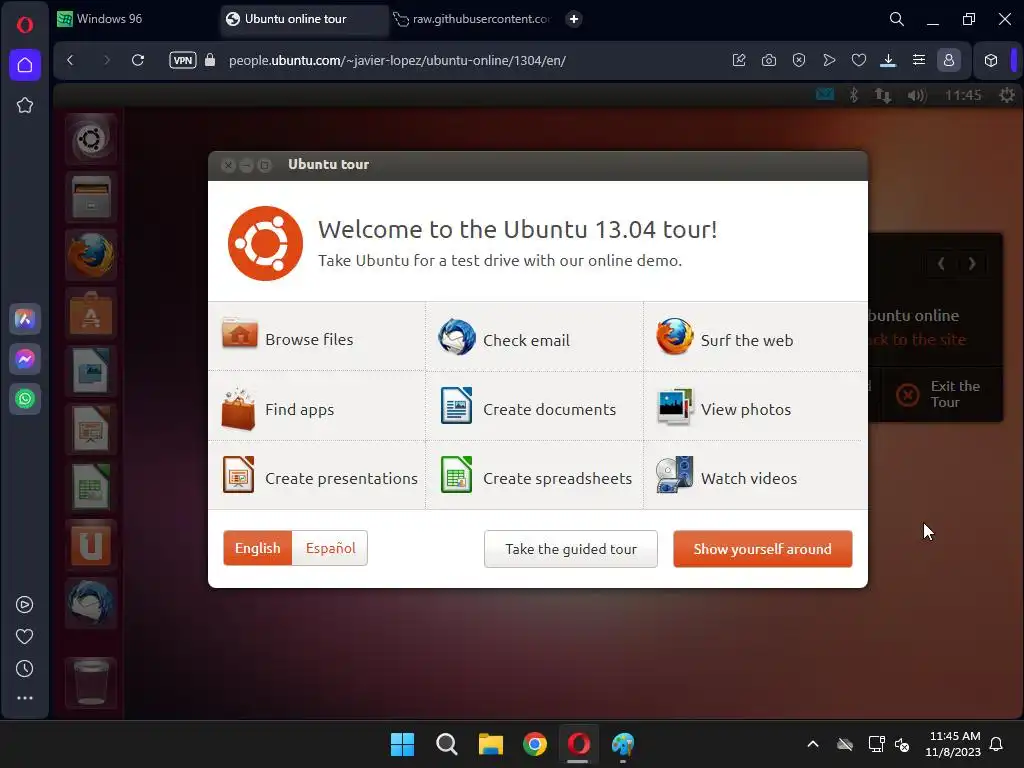Switch to raw.githubusercontent.com tab
The image size is (1024, 768).
pos(473,19)
